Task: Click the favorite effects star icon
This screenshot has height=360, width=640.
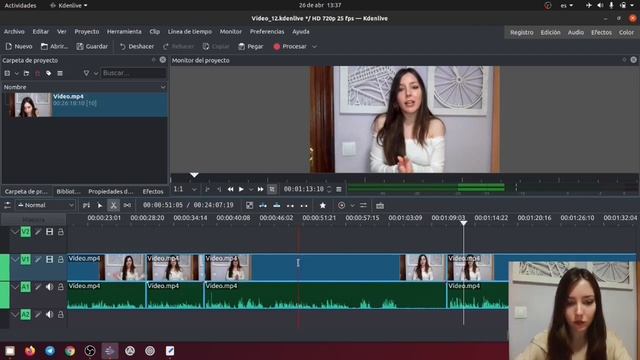Action: pos(322,205)
